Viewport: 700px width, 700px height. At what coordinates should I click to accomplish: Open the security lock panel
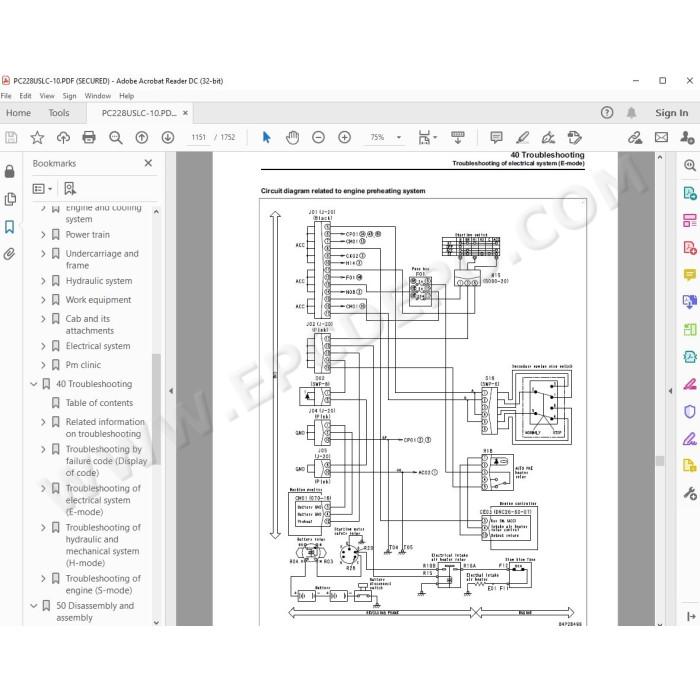(9, 171)
